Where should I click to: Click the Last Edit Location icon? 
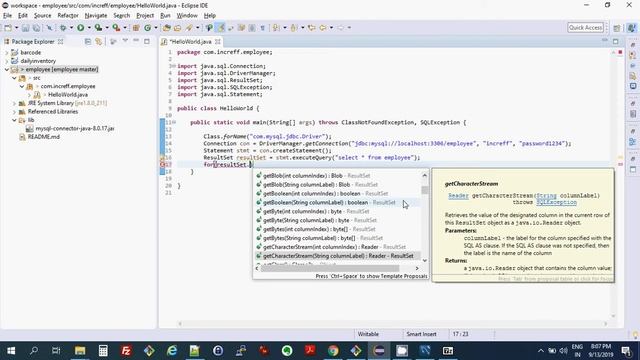click(311, 28)
